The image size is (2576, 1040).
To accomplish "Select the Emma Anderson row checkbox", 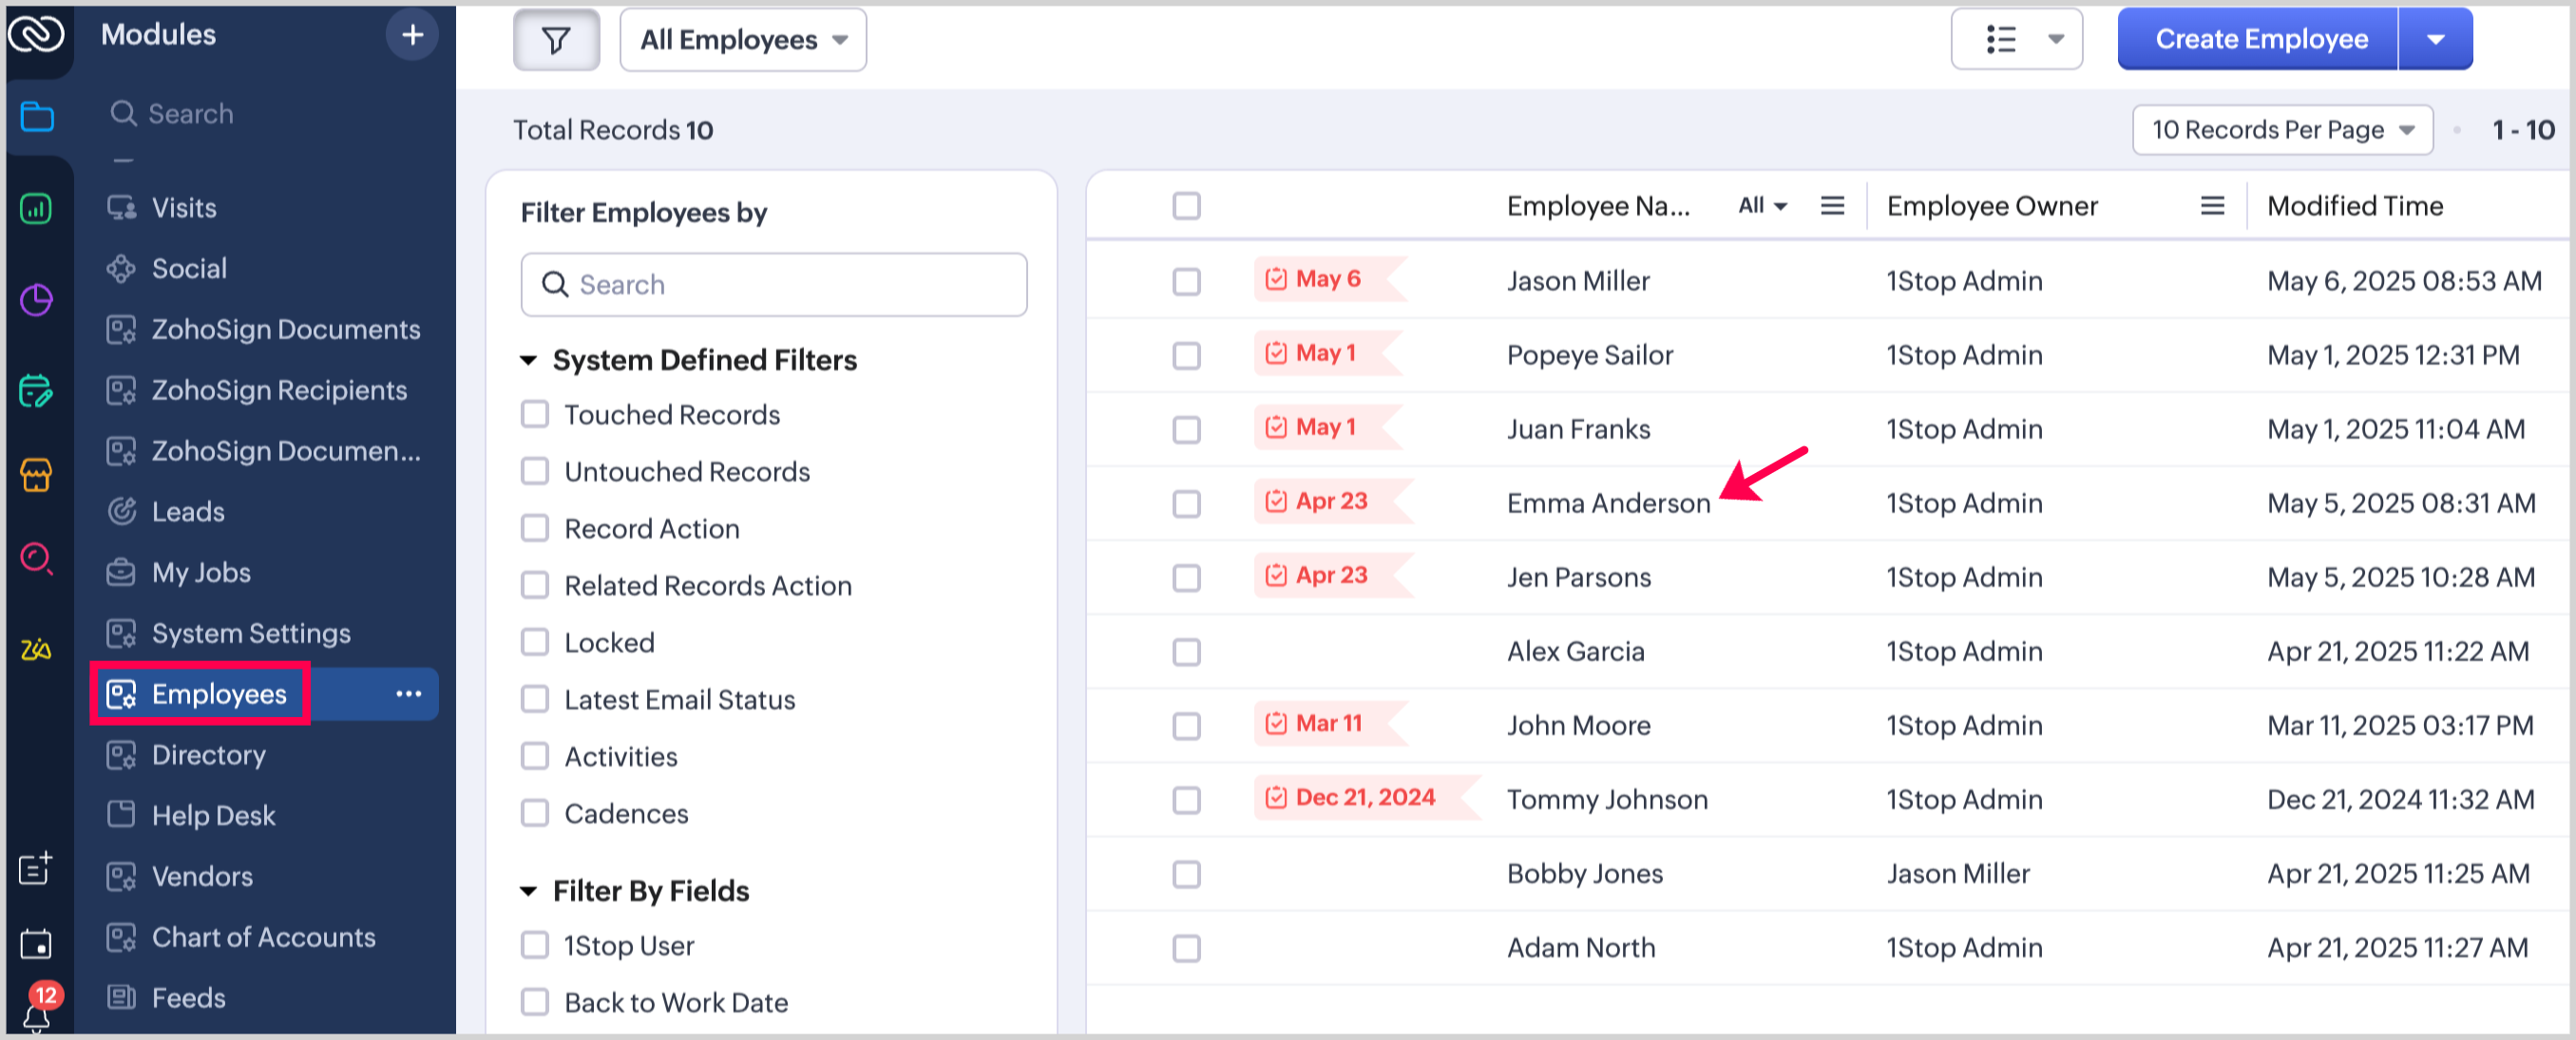I will pyautogui.click(x=1186, y=503).
